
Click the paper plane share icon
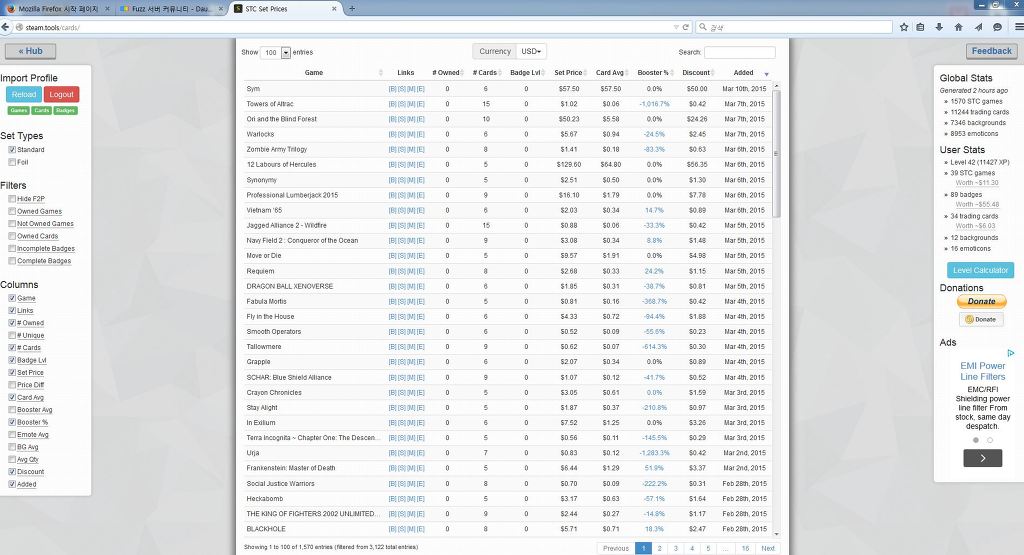tap(978, 27)
